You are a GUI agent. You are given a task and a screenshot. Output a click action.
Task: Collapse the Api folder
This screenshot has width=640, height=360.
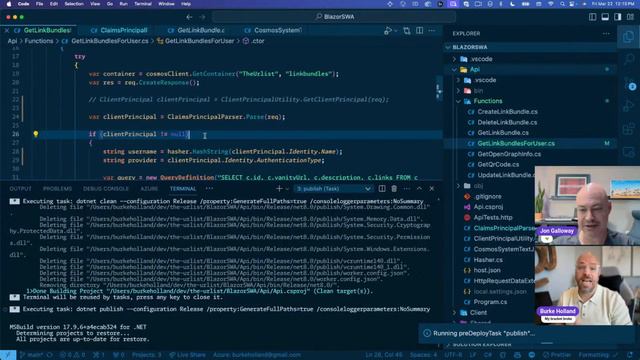tap(454, 70)
